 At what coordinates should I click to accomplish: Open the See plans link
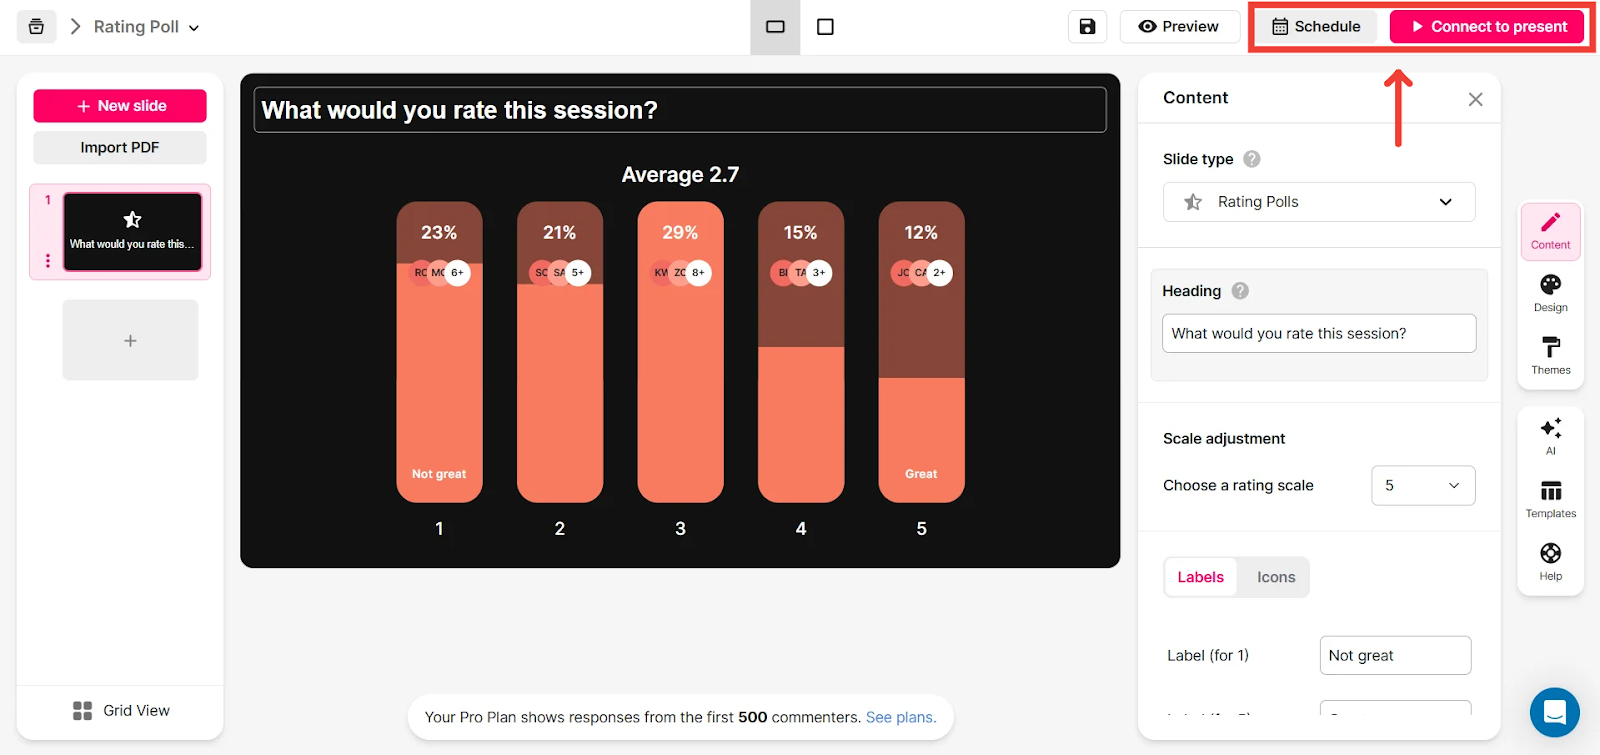pyautogui.click(x=901, y=717)
